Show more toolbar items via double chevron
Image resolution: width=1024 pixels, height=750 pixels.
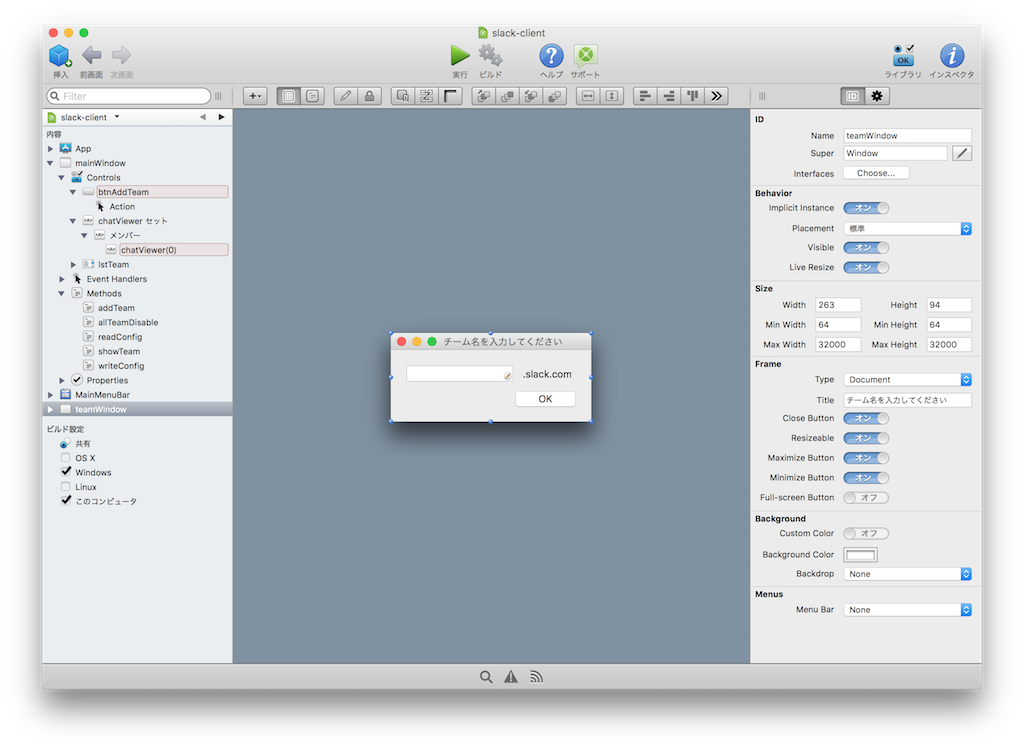click(716, 96)
